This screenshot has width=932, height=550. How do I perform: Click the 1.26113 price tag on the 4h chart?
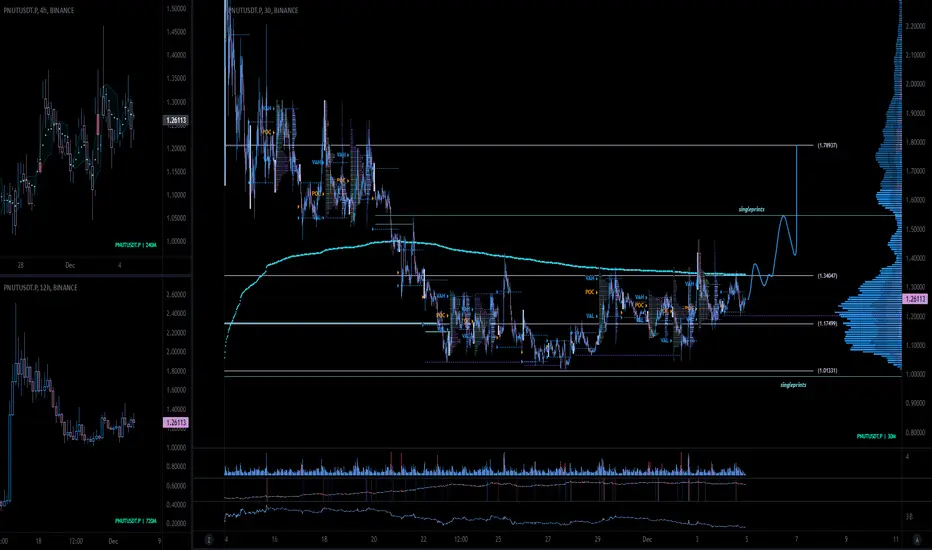176,120
